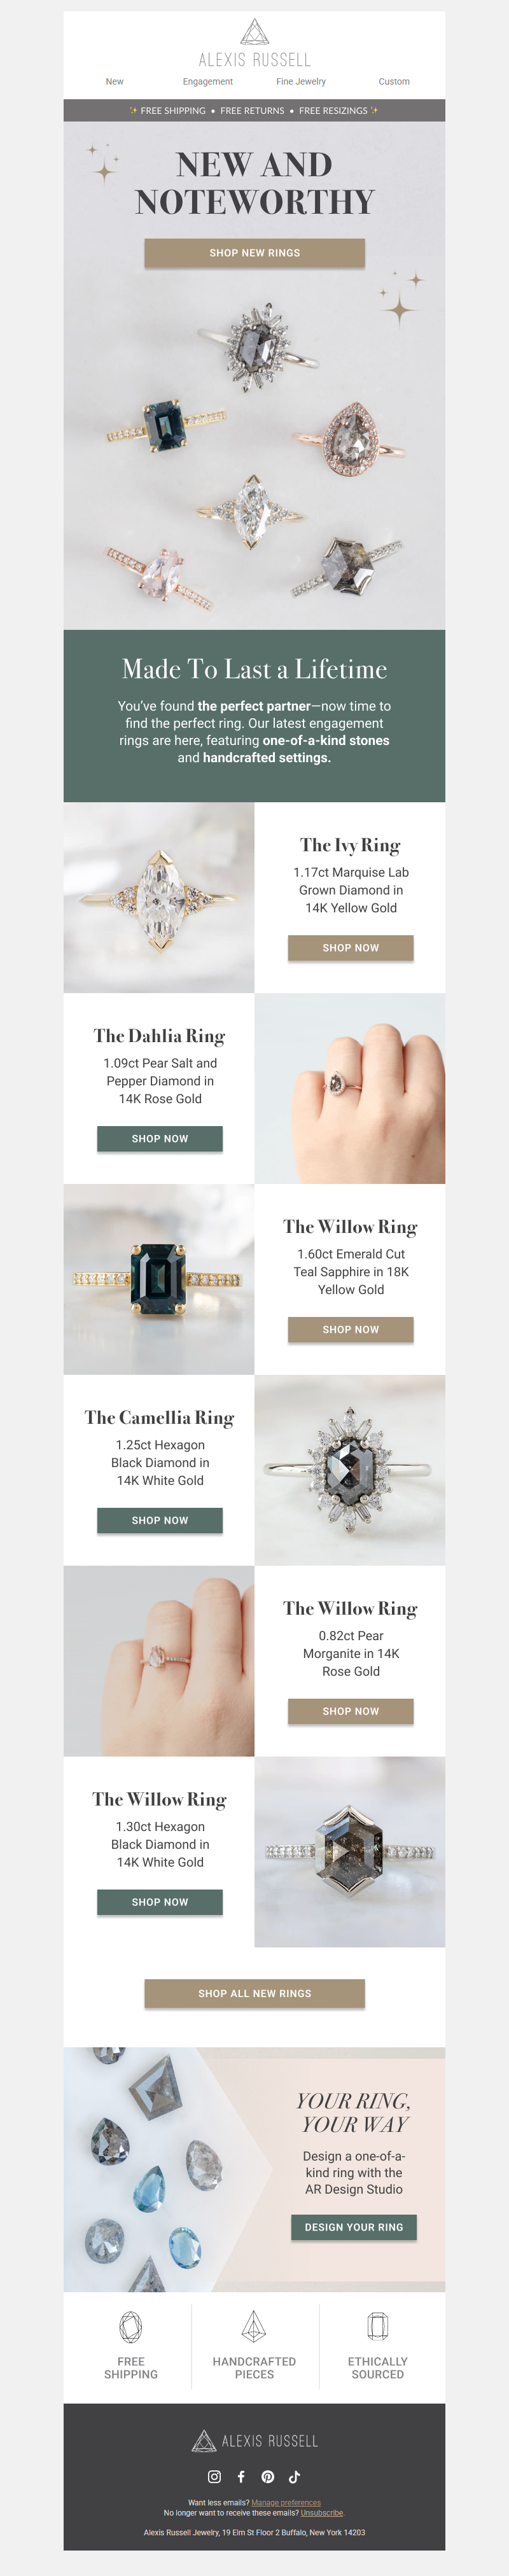Click the Free Shipping gem icon
This screenshot has height=2576, width=509.
click(131, 2327)
